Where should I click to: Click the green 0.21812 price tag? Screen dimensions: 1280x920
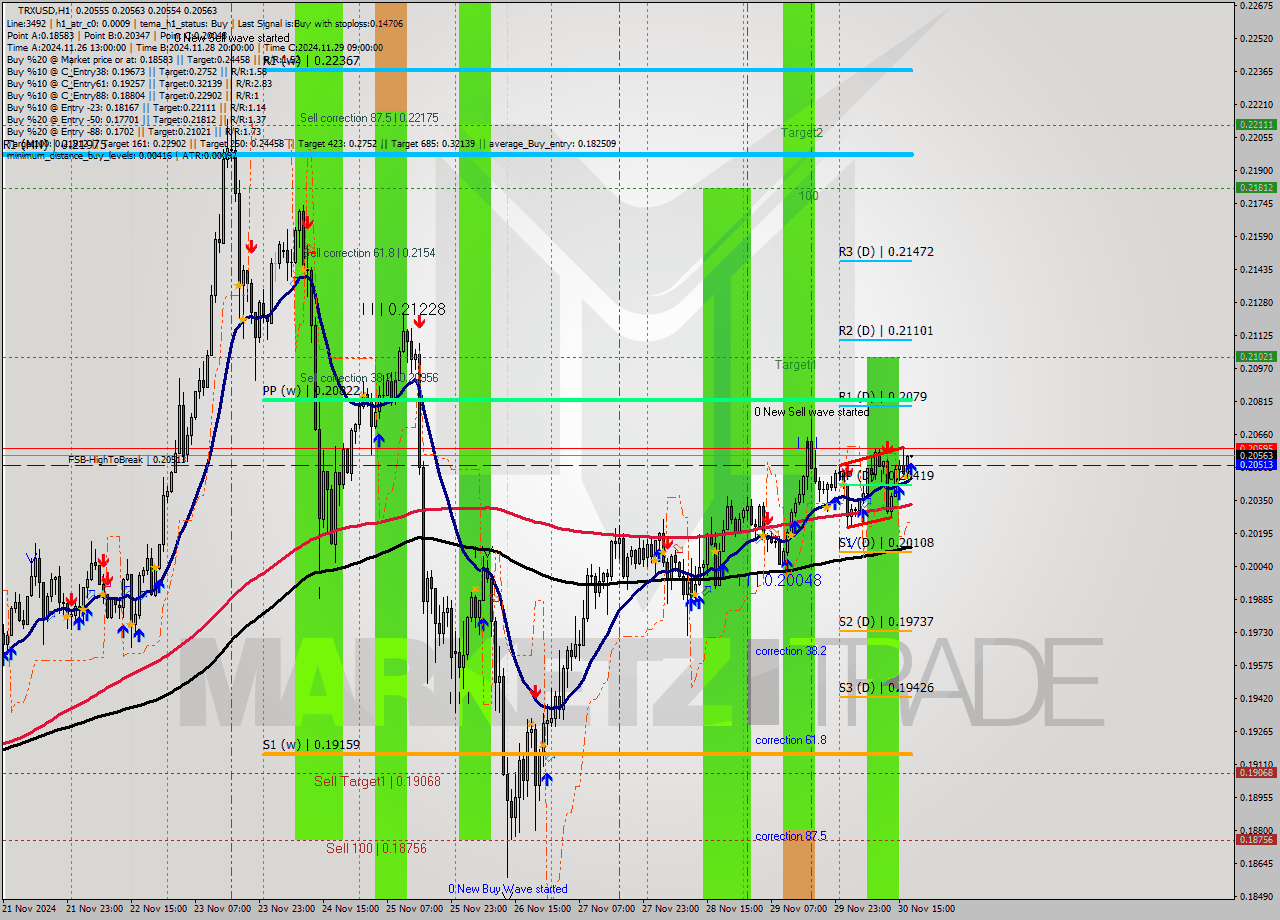click(x=1256, y=187)
